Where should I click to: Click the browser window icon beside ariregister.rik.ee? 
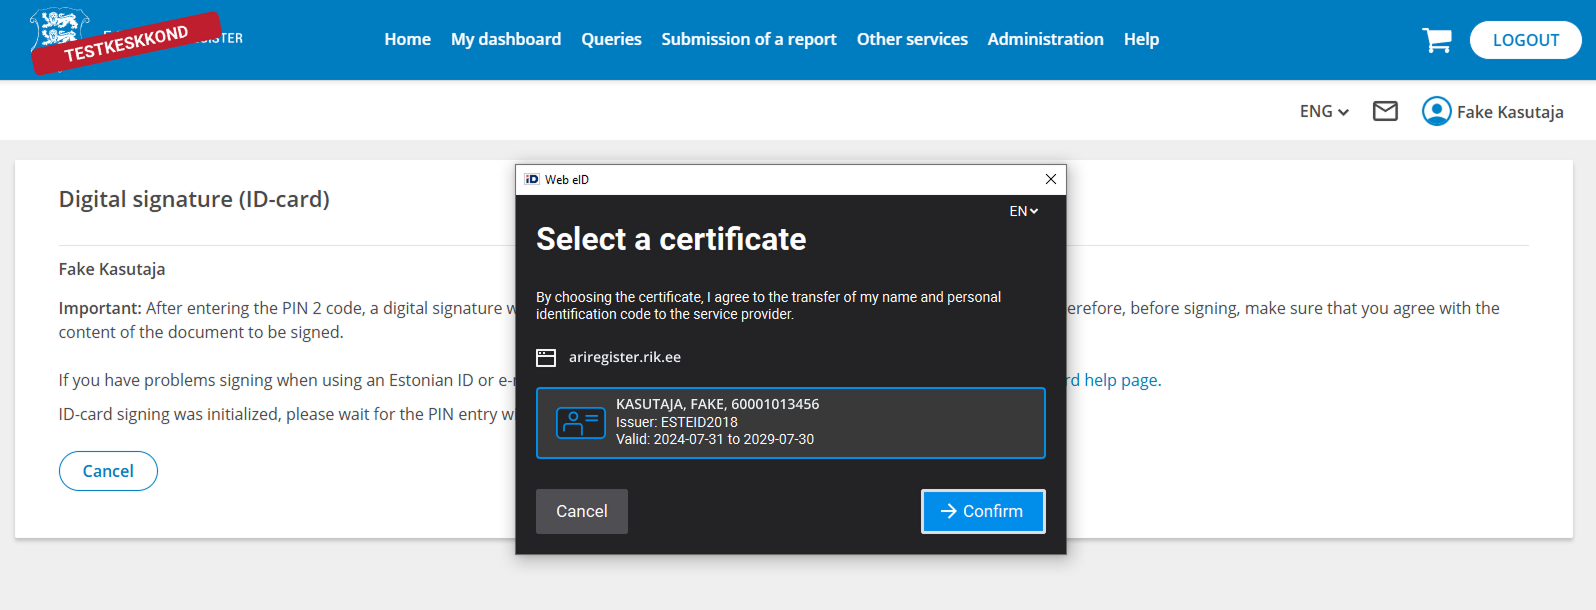pyautogui.click(x=546, y=358)
